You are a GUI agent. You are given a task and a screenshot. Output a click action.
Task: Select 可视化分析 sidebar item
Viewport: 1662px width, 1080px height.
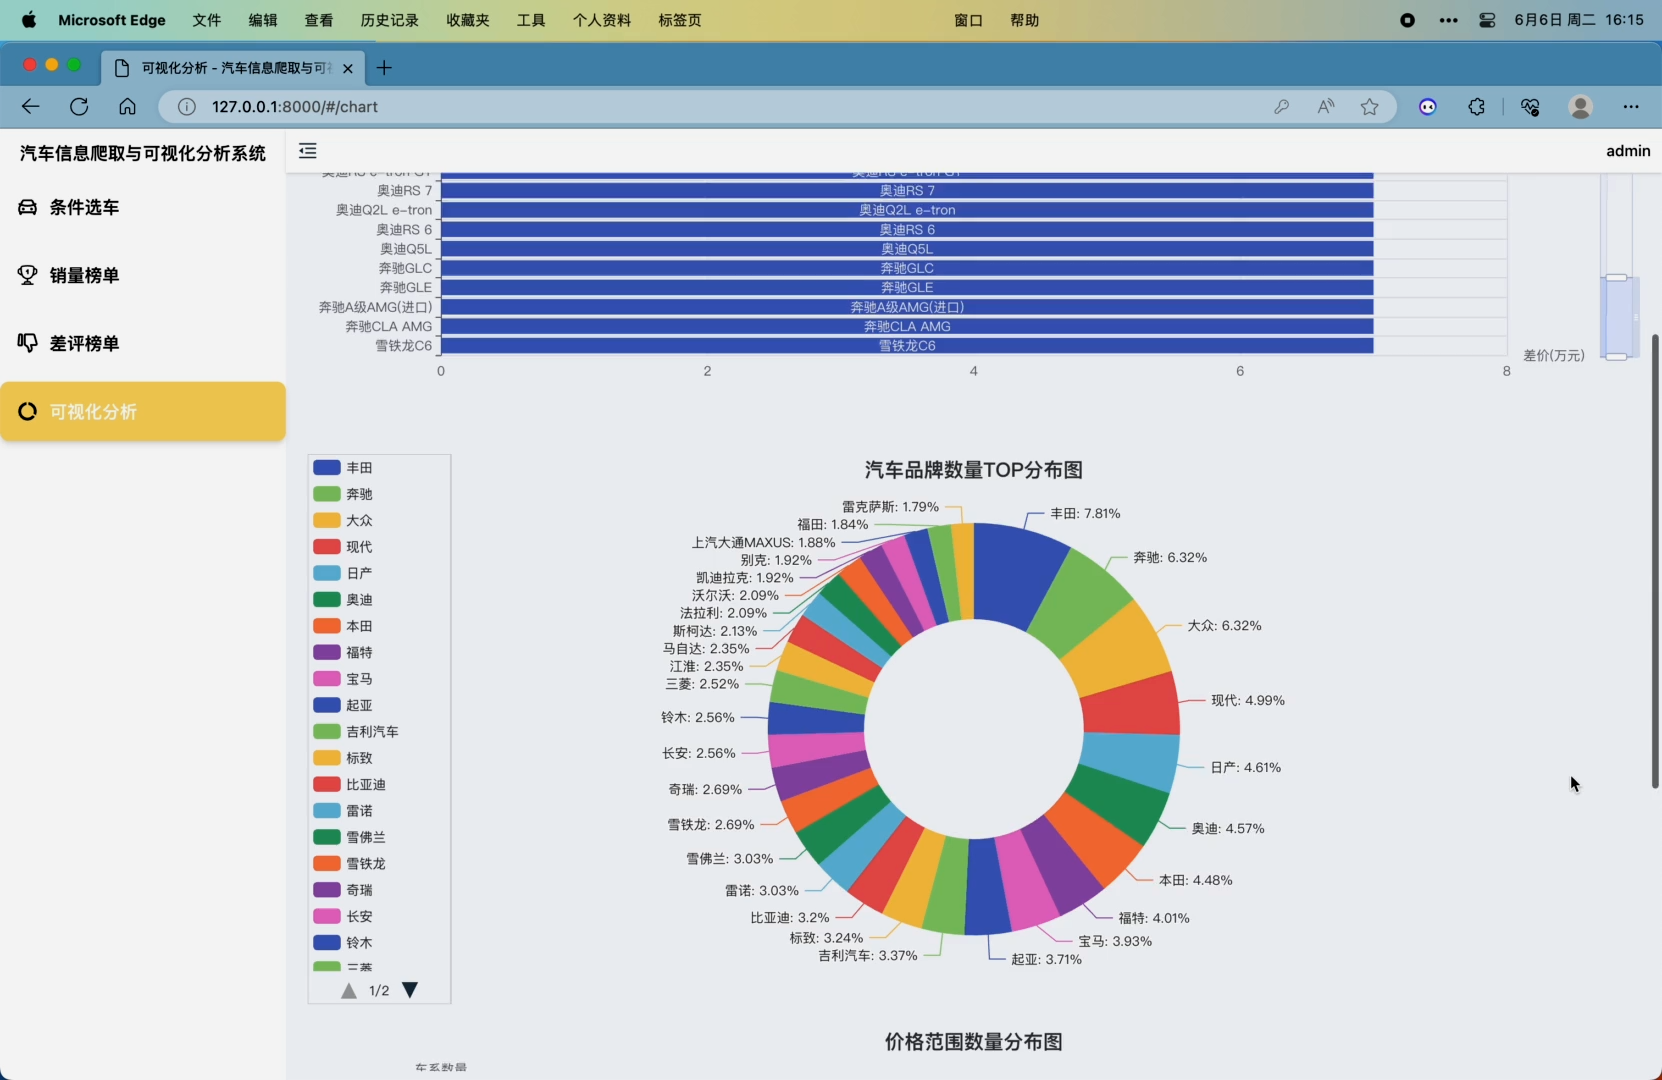(x=143, y=411)
